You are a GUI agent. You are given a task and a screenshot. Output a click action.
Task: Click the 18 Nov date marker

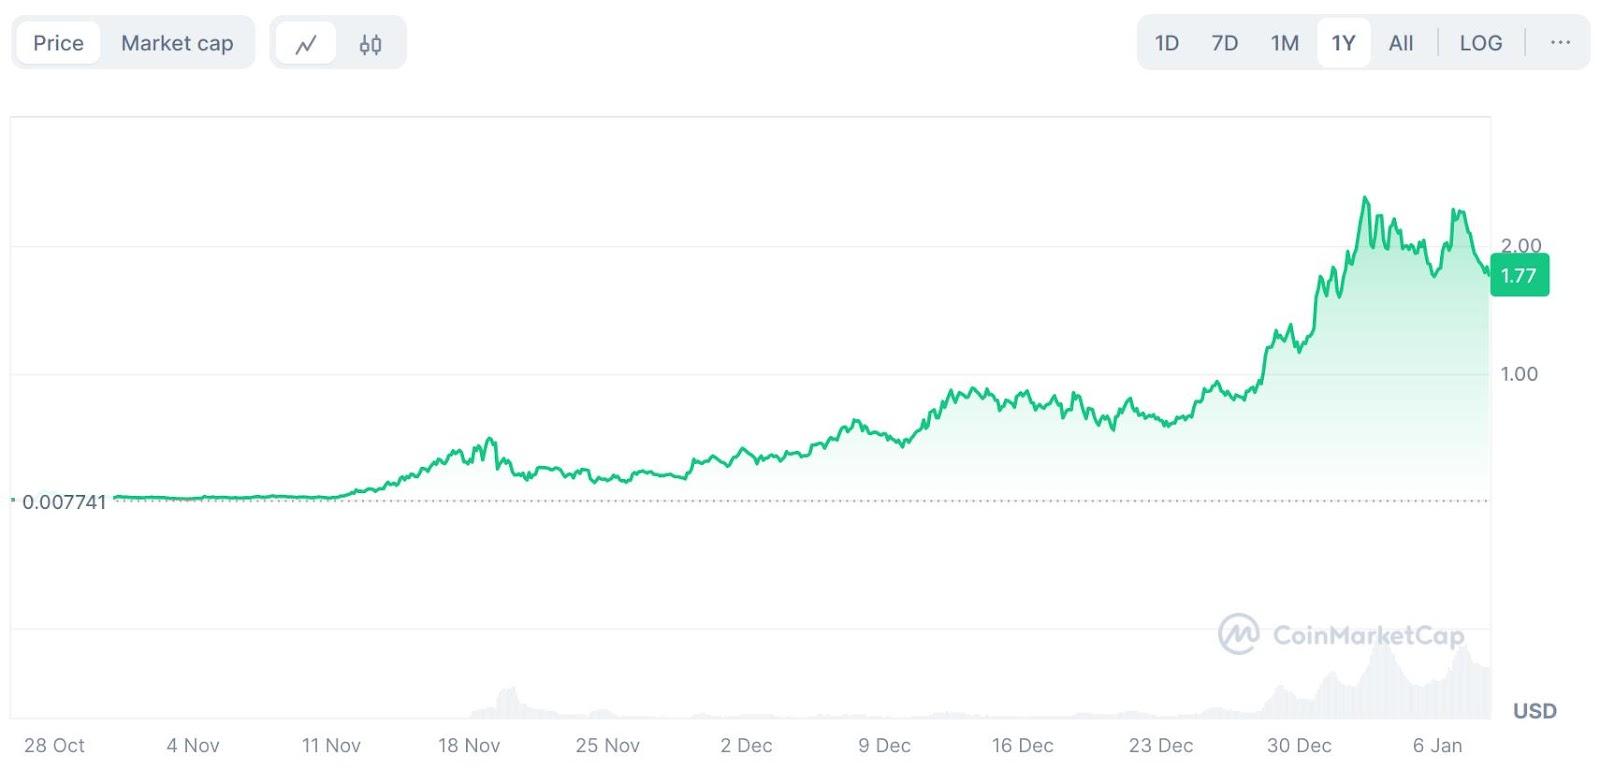tap(469, 745)
